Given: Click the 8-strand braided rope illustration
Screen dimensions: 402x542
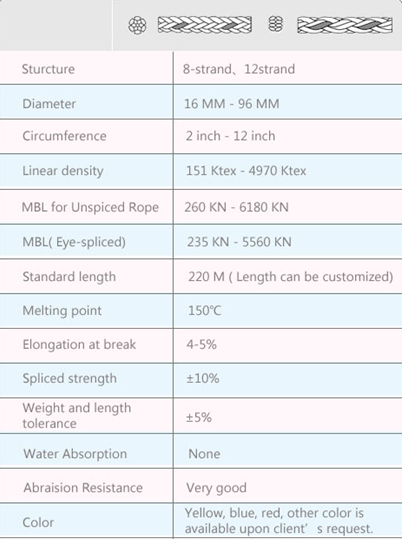Looking at the screenshot, I should pyautogui.click(x=205, y=25).
